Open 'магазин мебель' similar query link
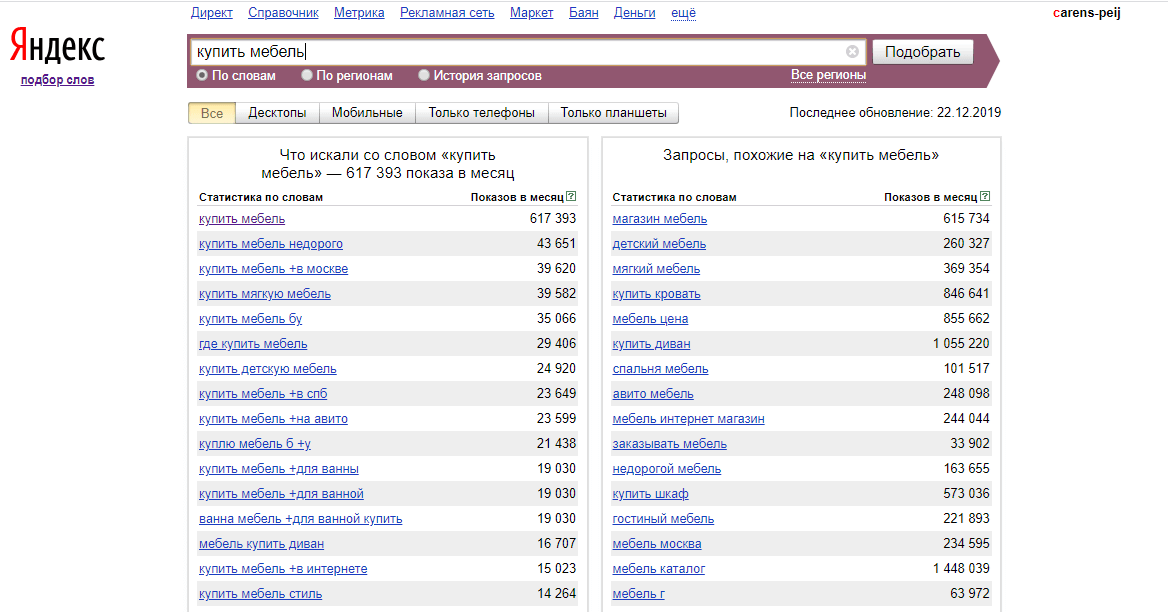The height and width of the screenshot is (612, 1168). point(660,219)
